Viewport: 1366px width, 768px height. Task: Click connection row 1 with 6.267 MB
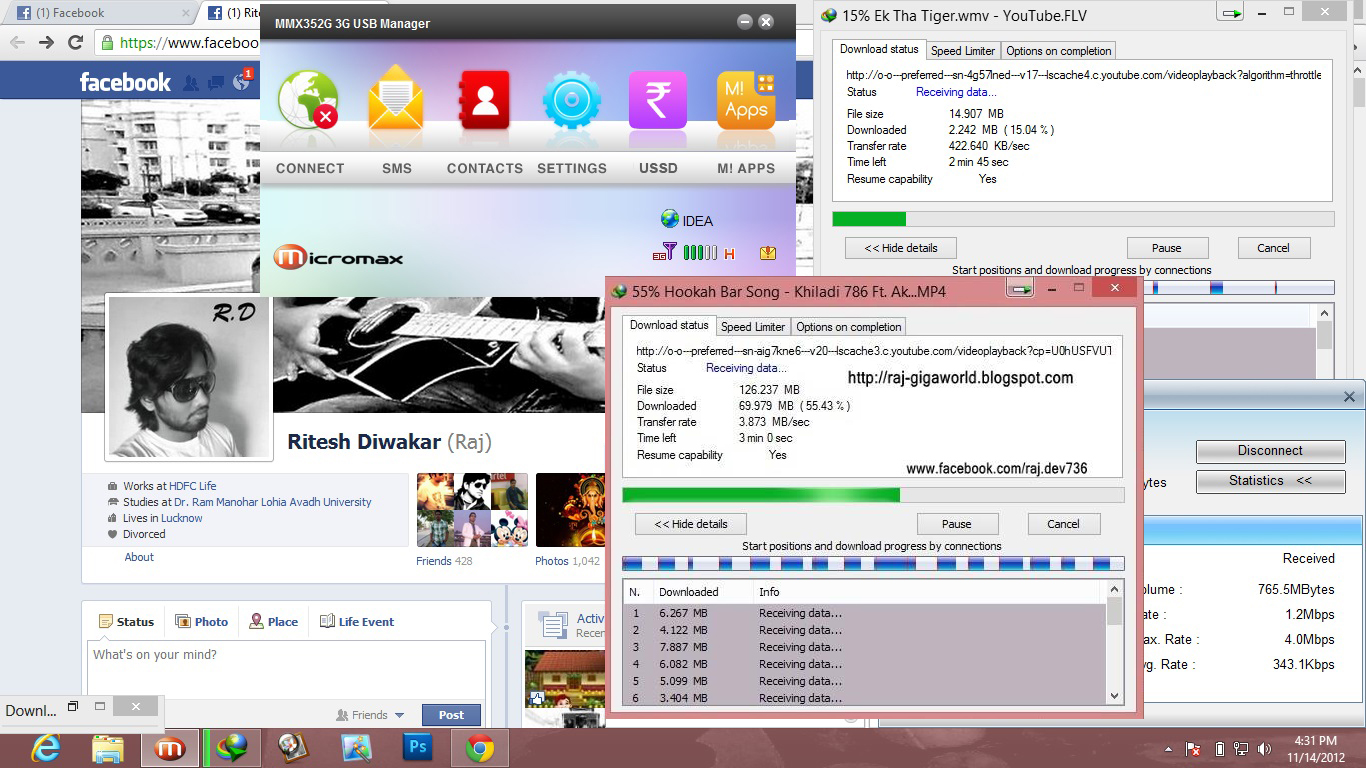click(x=864, y=613)
